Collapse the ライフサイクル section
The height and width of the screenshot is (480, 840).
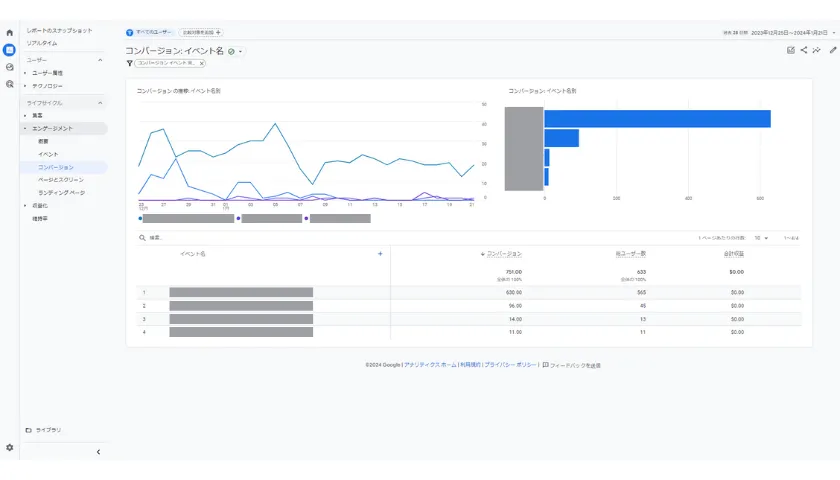point(100,102)
